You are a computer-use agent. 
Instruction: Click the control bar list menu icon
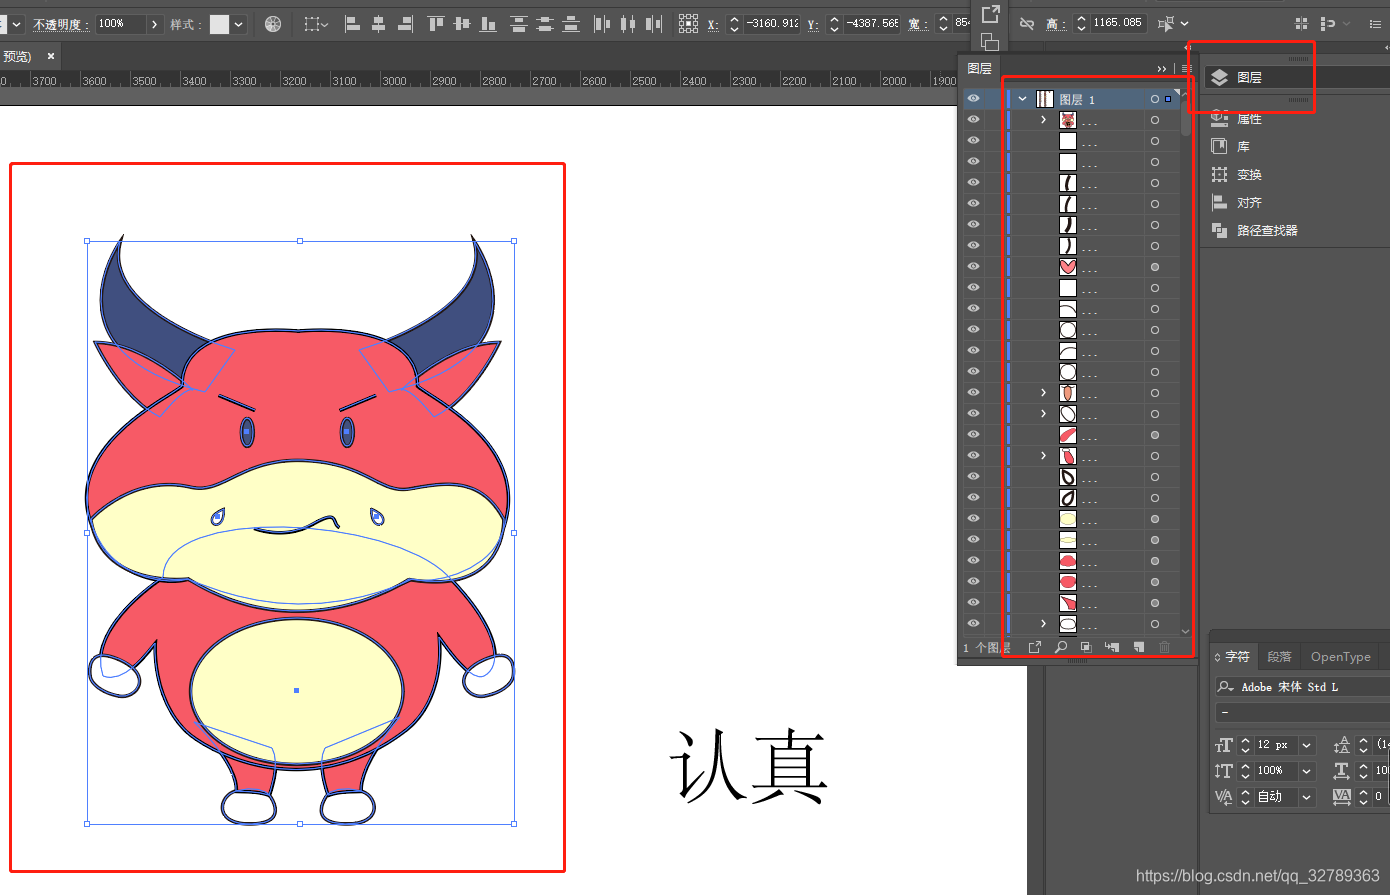click(x=1376, y=23)
